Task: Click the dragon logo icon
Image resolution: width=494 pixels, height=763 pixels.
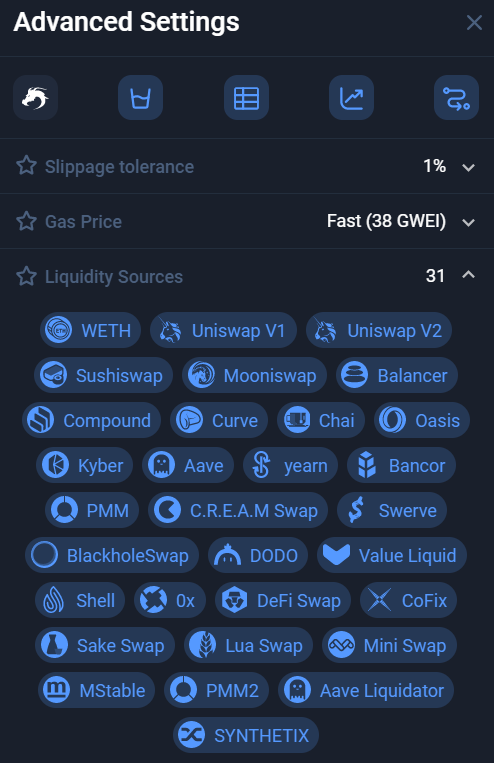Action: [x=36, y=97]
